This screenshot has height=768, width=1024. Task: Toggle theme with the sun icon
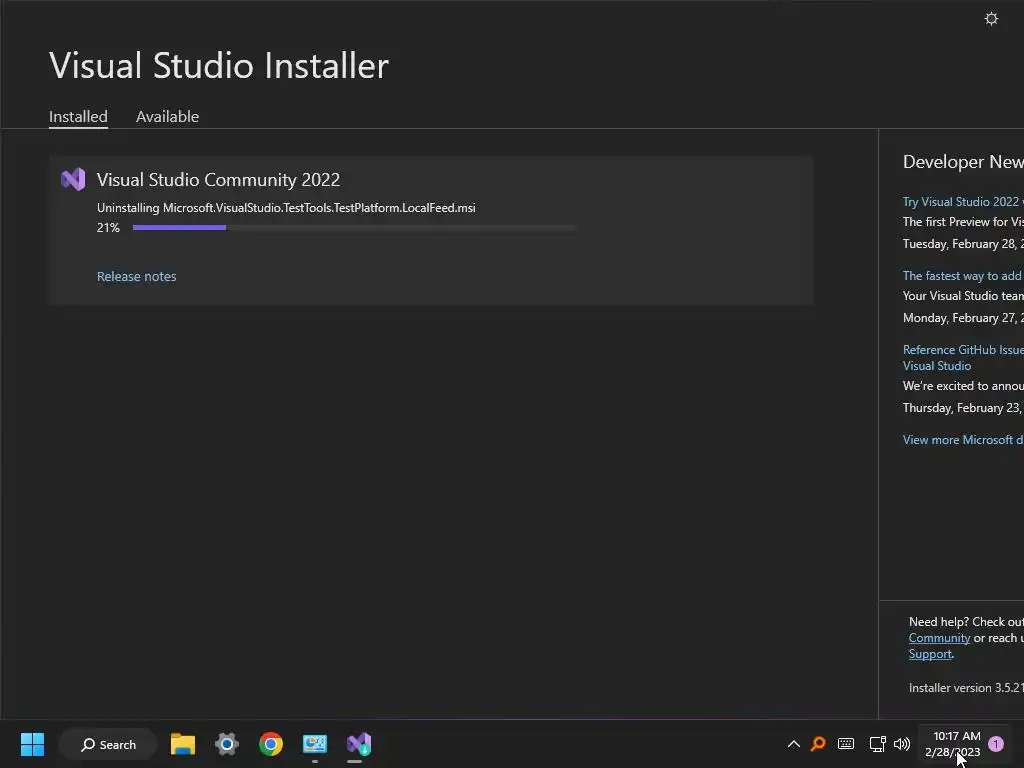(x=991, y=18)
